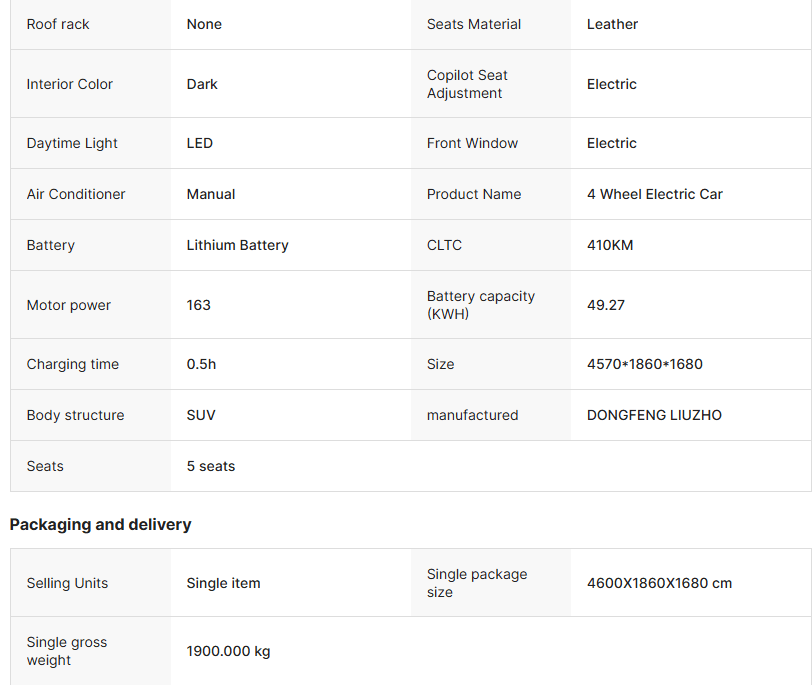Select the "Manual" air conditioner value
812x685 pixels.
[x=211, y=194]
